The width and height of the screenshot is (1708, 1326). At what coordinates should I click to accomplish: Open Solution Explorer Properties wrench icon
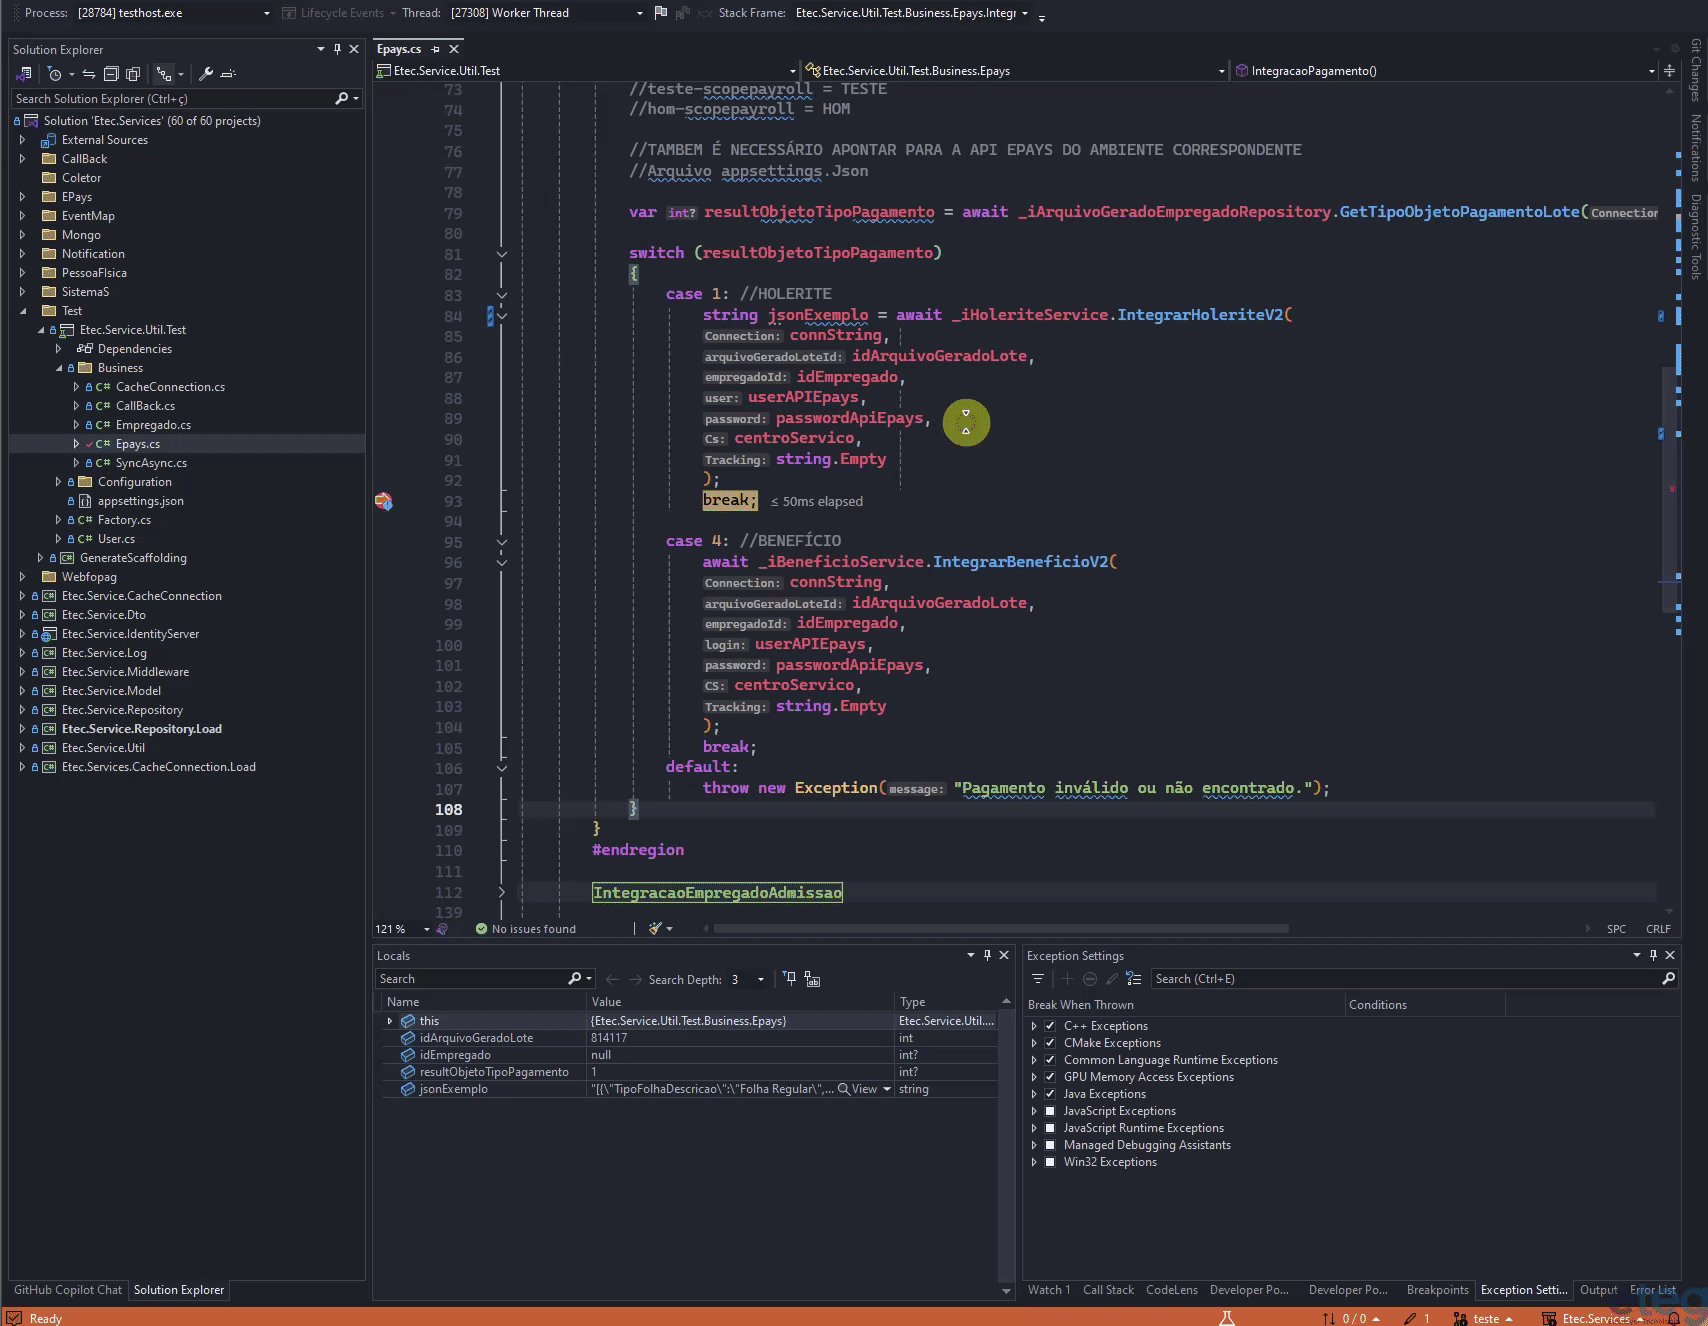pyautogui.click(x=206, y=74)
